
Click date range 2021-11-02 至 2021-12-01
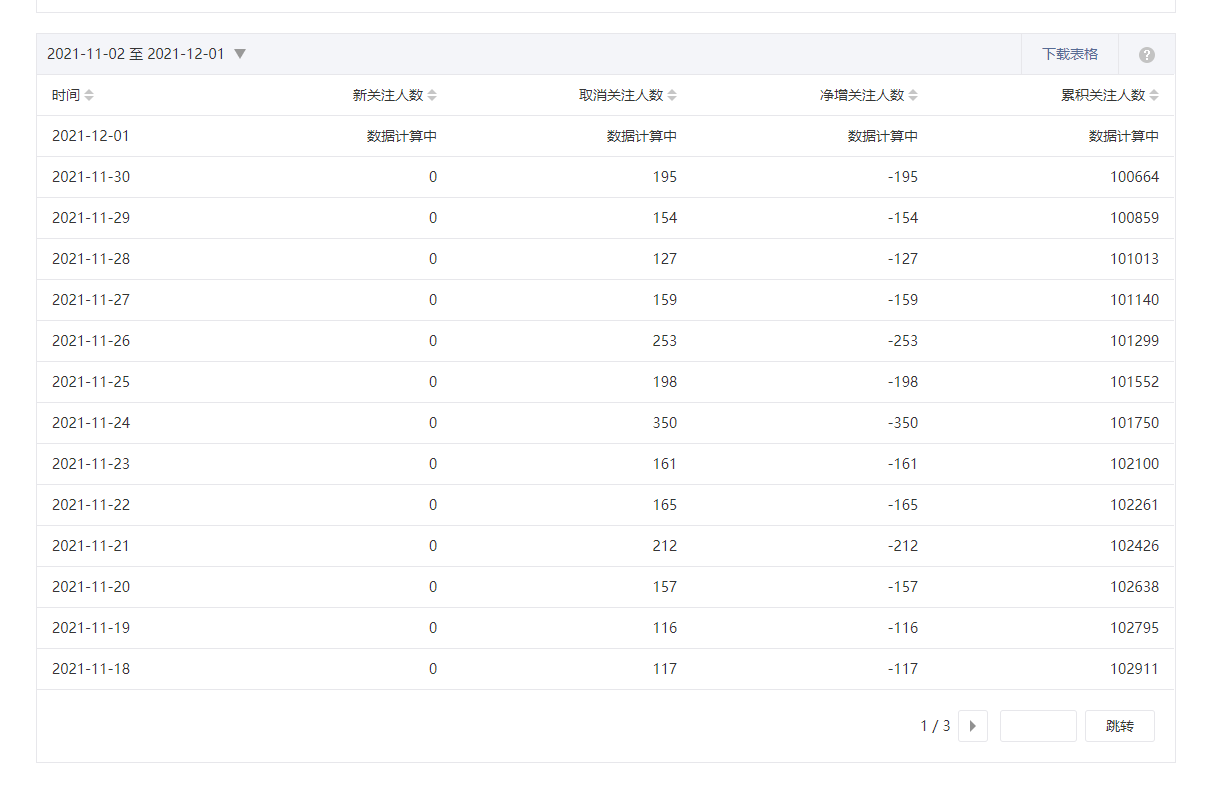click(x=136, y=54)
